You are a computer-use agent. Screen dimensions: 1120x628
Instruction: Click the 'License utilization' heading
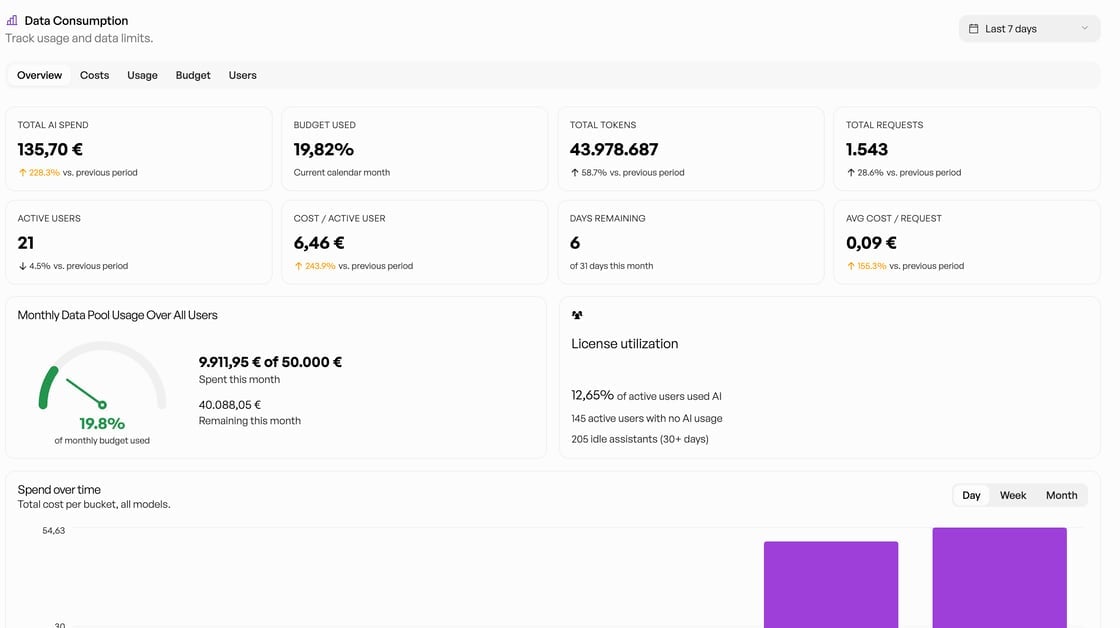point(624,344)
